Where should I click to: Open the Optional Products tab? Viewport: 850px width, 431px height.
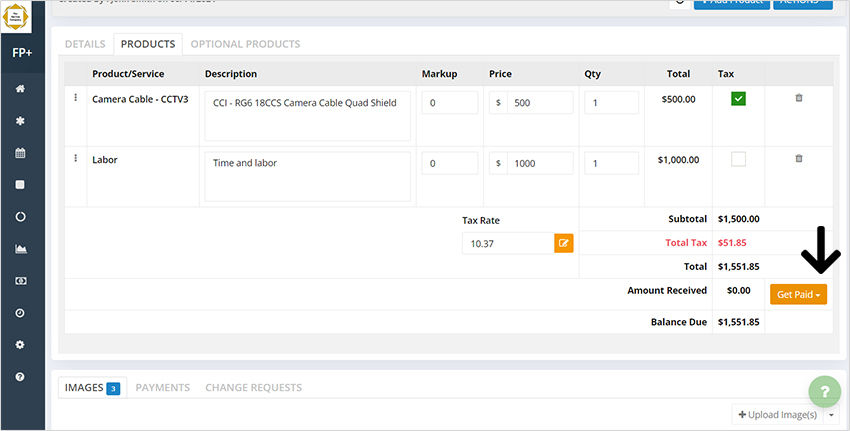click(246, 44)
